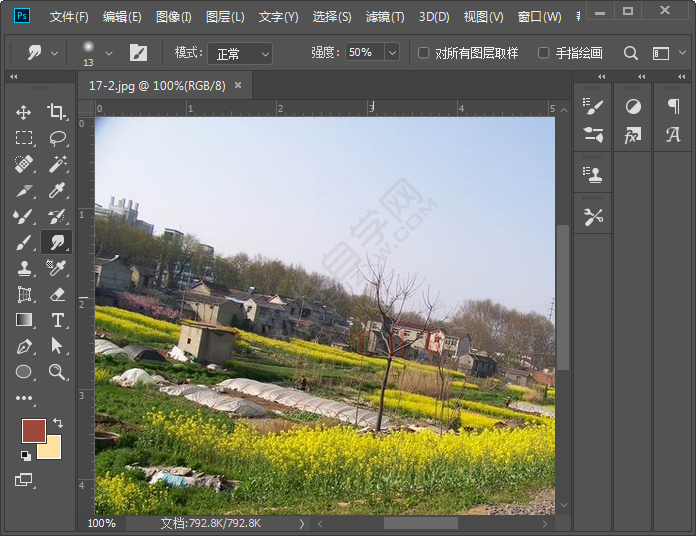Click the Strength value field 50%

(x=364, y=53)
